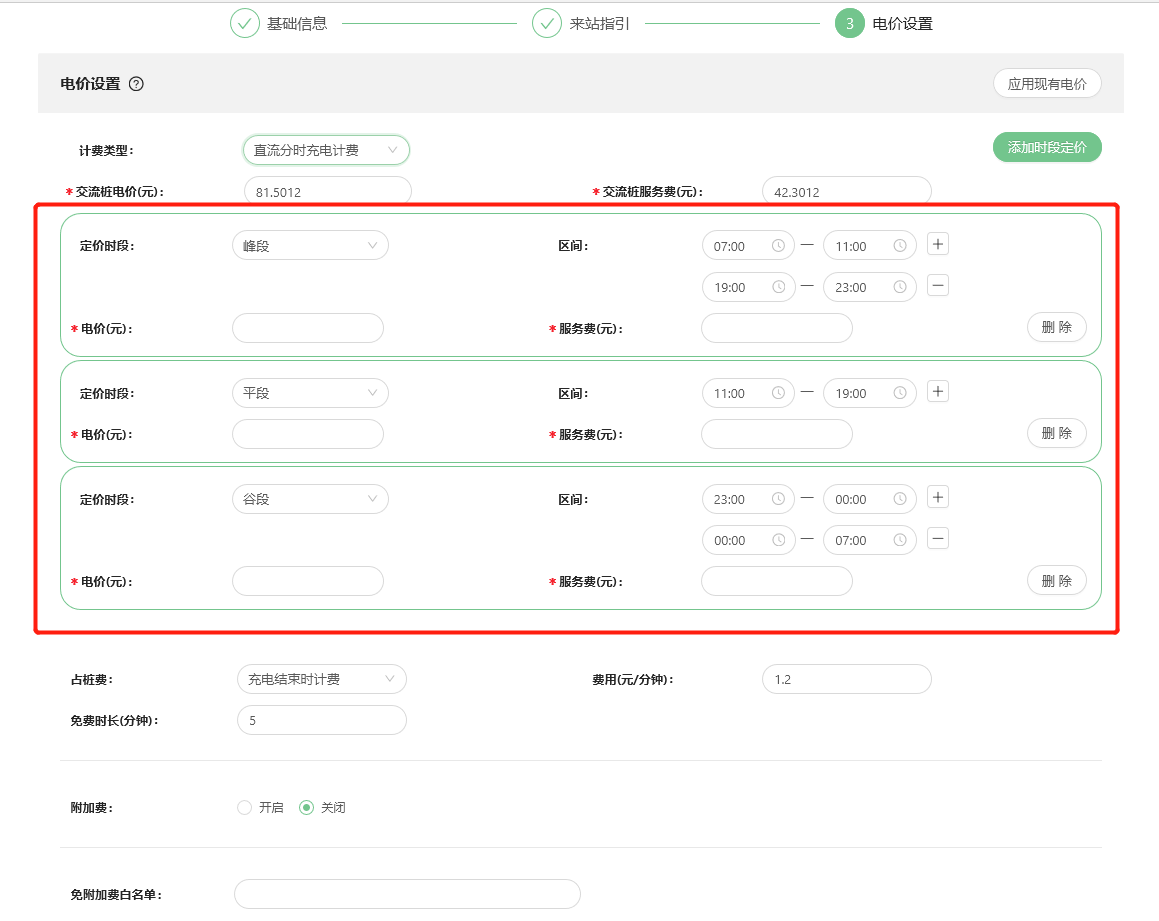Click plus icon in 平段 interval row
Image resolution: width=1159 pixels, height=921 pixels.
[937, 391]
